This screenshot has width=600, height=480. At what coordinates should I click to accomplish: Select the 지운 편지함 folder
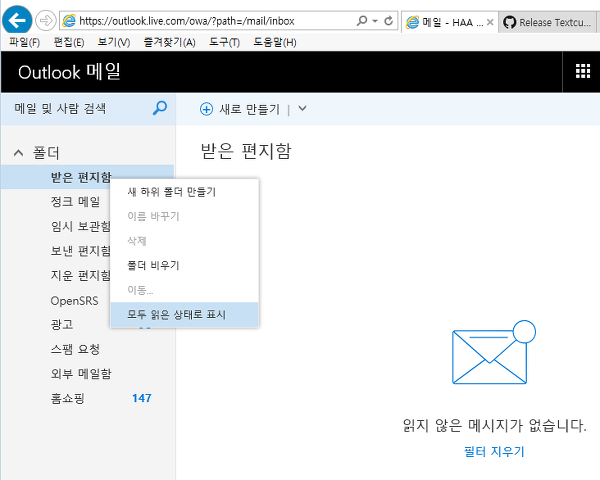point(81,275)
